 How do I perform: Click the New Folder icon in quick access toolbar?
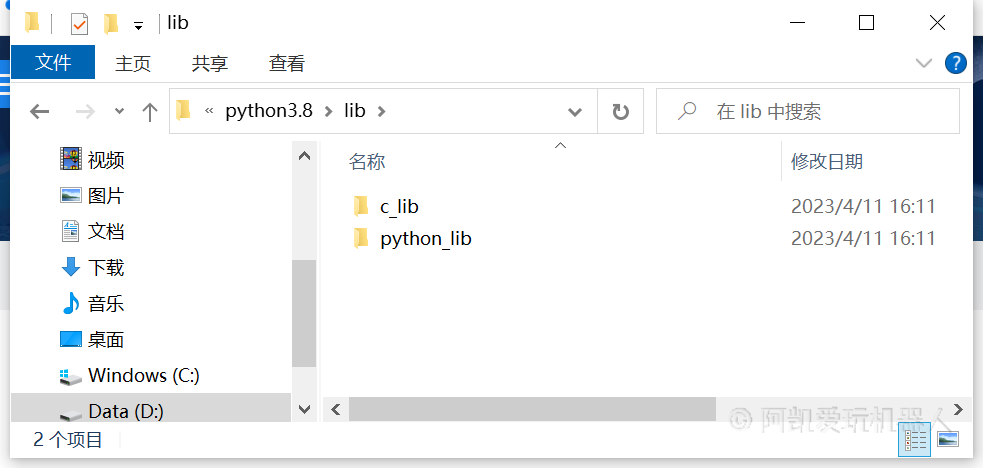point(111,24)
